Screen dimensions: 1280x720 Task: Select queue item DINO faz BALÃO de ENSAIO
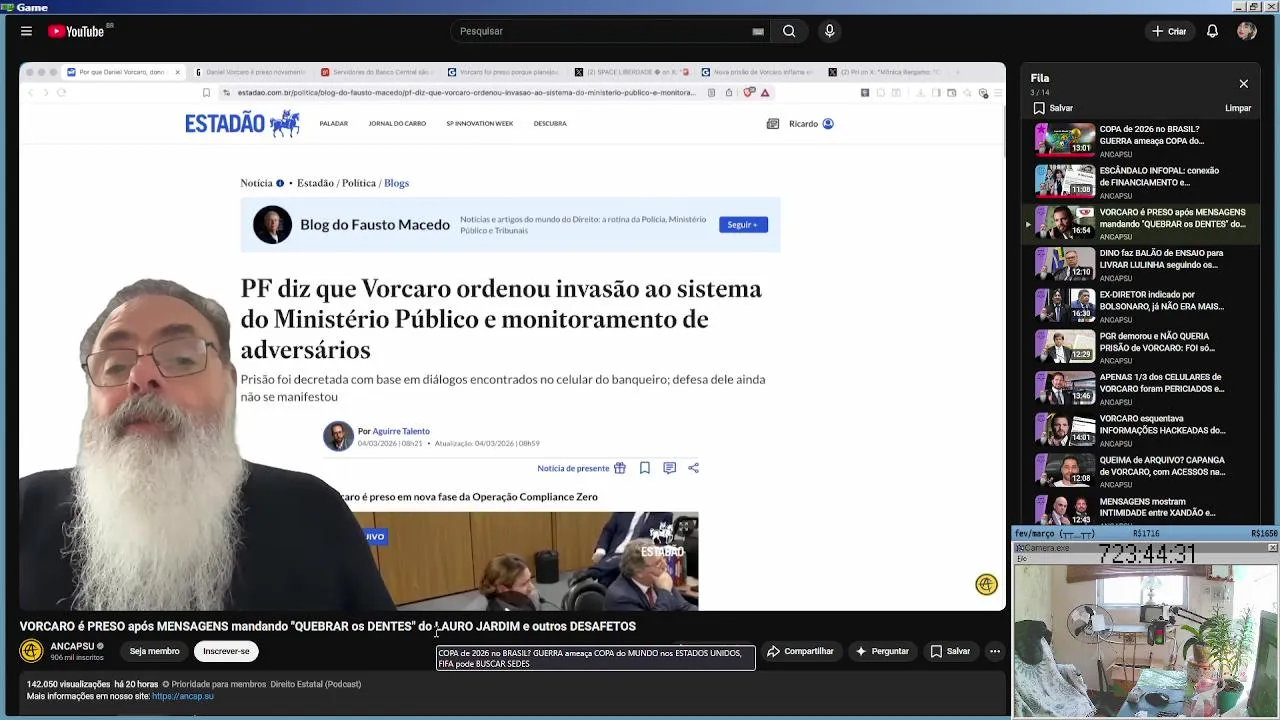point(1142,264)
